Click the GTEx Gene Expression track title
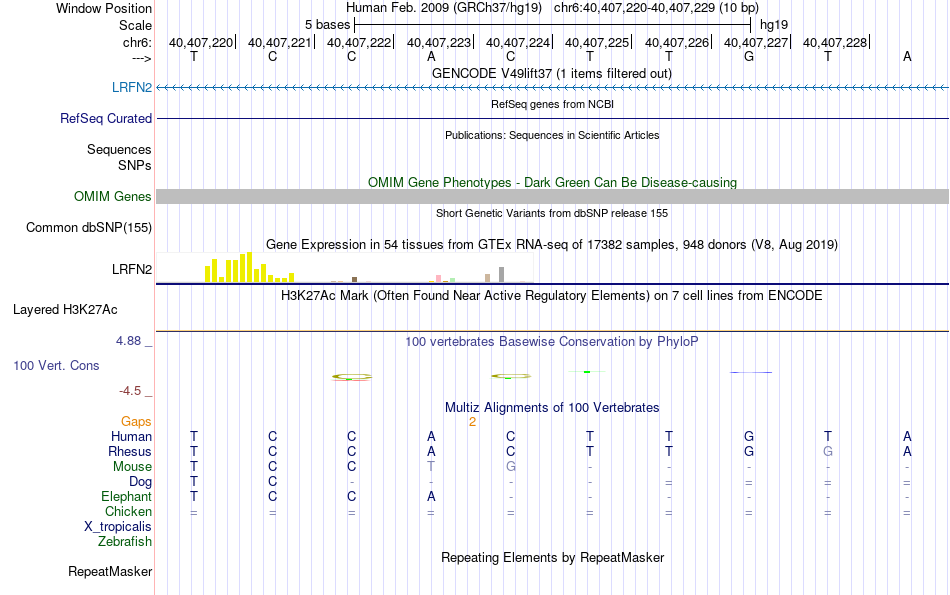The width and height of the screenshot is (950, 595). click(x=552, y=245)
